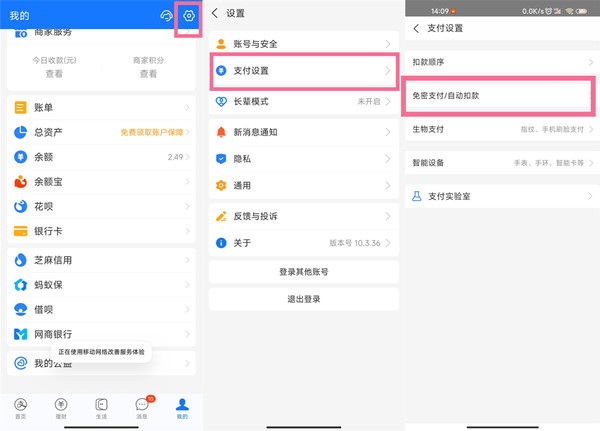
Task: Tap the 银行卡 card icon
Action: pyautogui.click(x=20, y=231)
